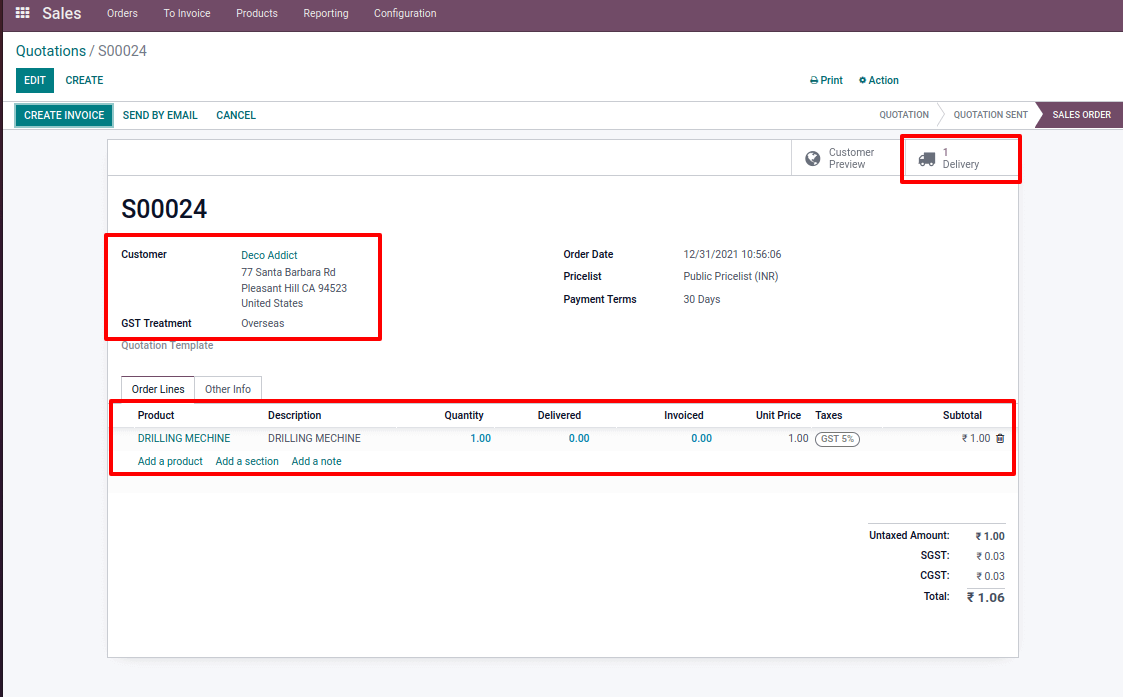Open Customer Preview stat button

[x=847, y=158]
